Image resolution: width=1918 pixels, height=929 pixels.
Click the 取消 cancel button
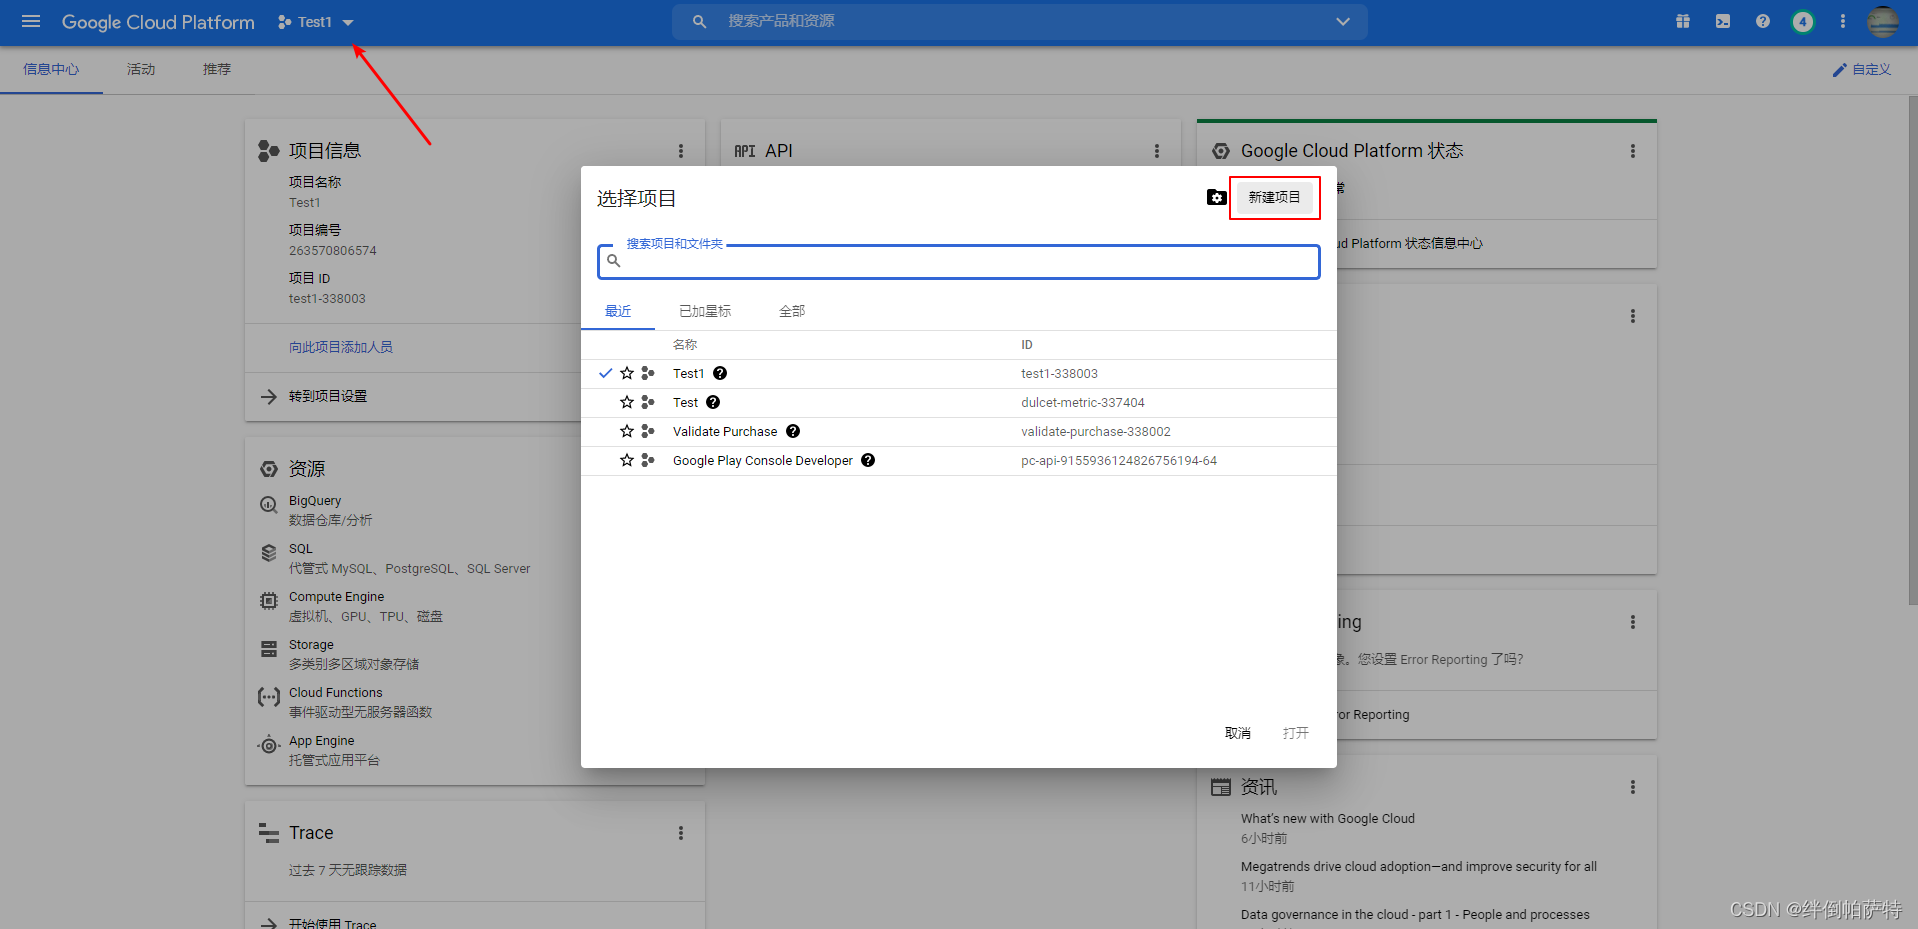click(1238, 733)
